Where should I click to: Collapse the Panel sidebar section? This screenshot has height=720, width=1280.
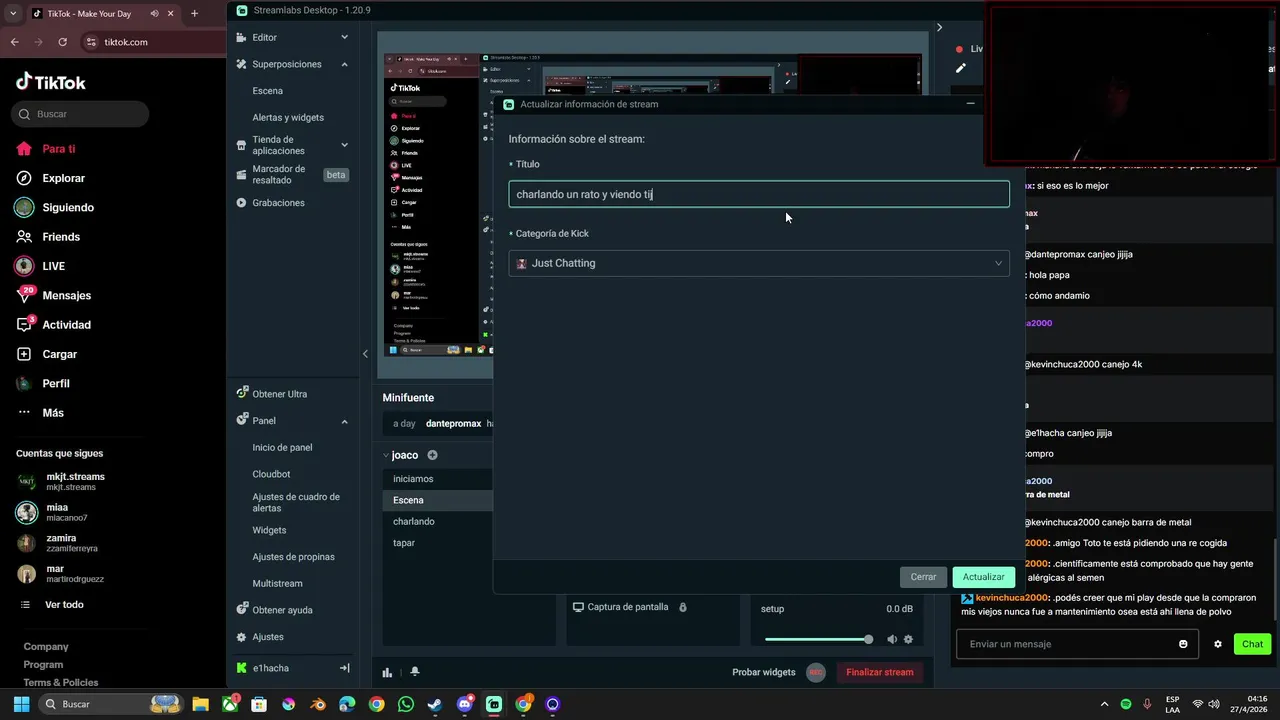pyautogui.click(x=345, y=421)
